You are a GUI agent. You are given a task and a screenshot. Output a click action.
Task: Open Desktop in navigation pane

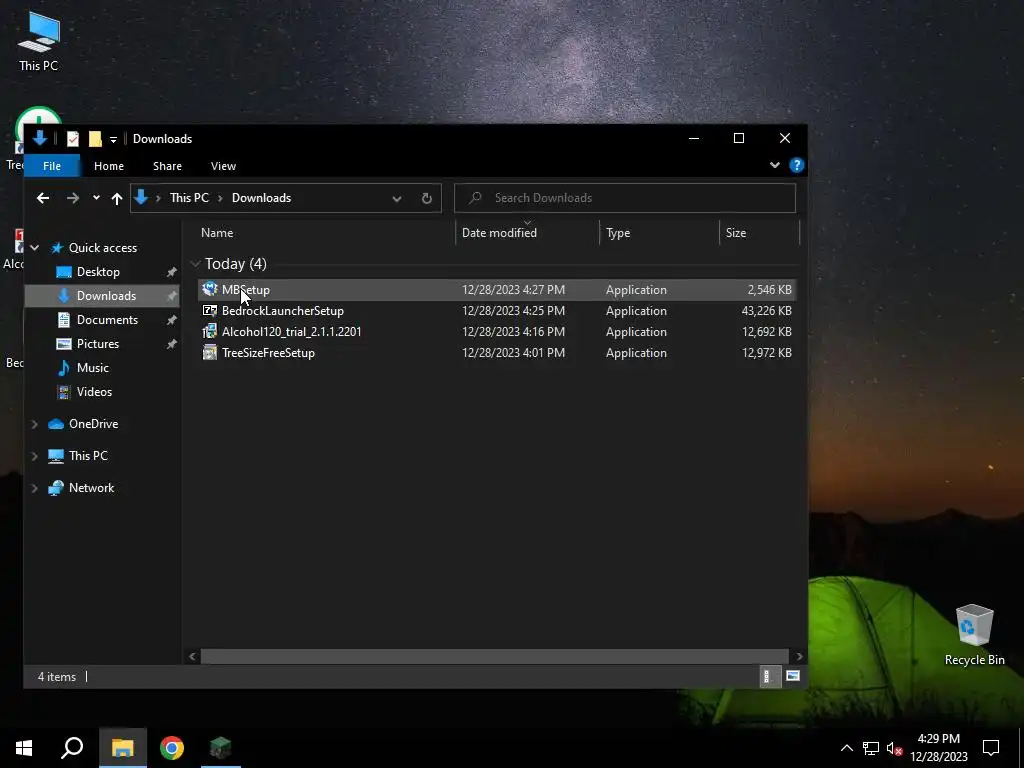(x=98, y=272)
